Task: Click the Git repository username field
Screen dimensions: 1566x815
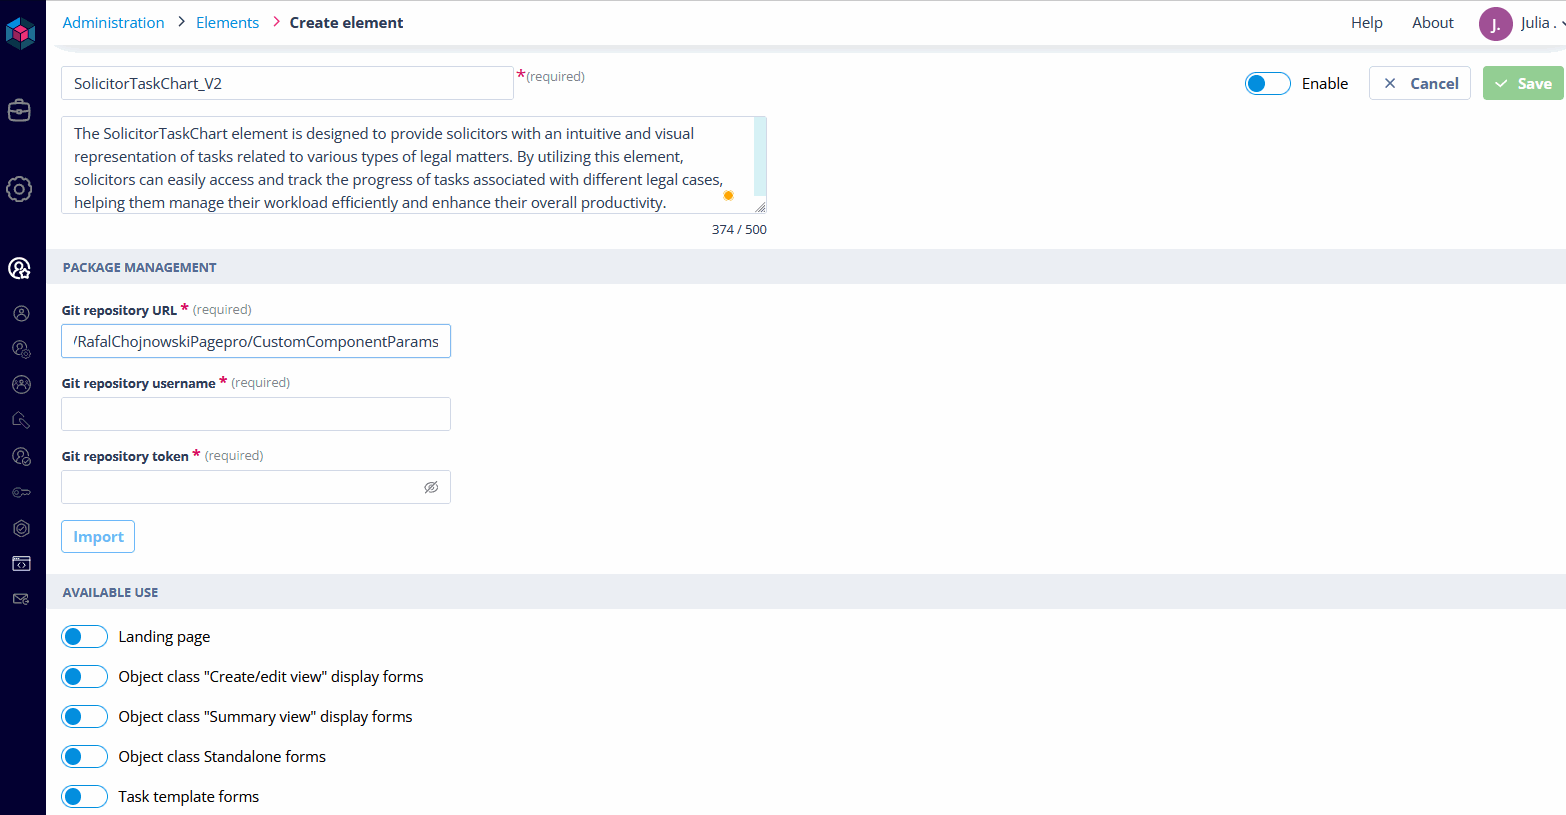Action: (256, 414)
